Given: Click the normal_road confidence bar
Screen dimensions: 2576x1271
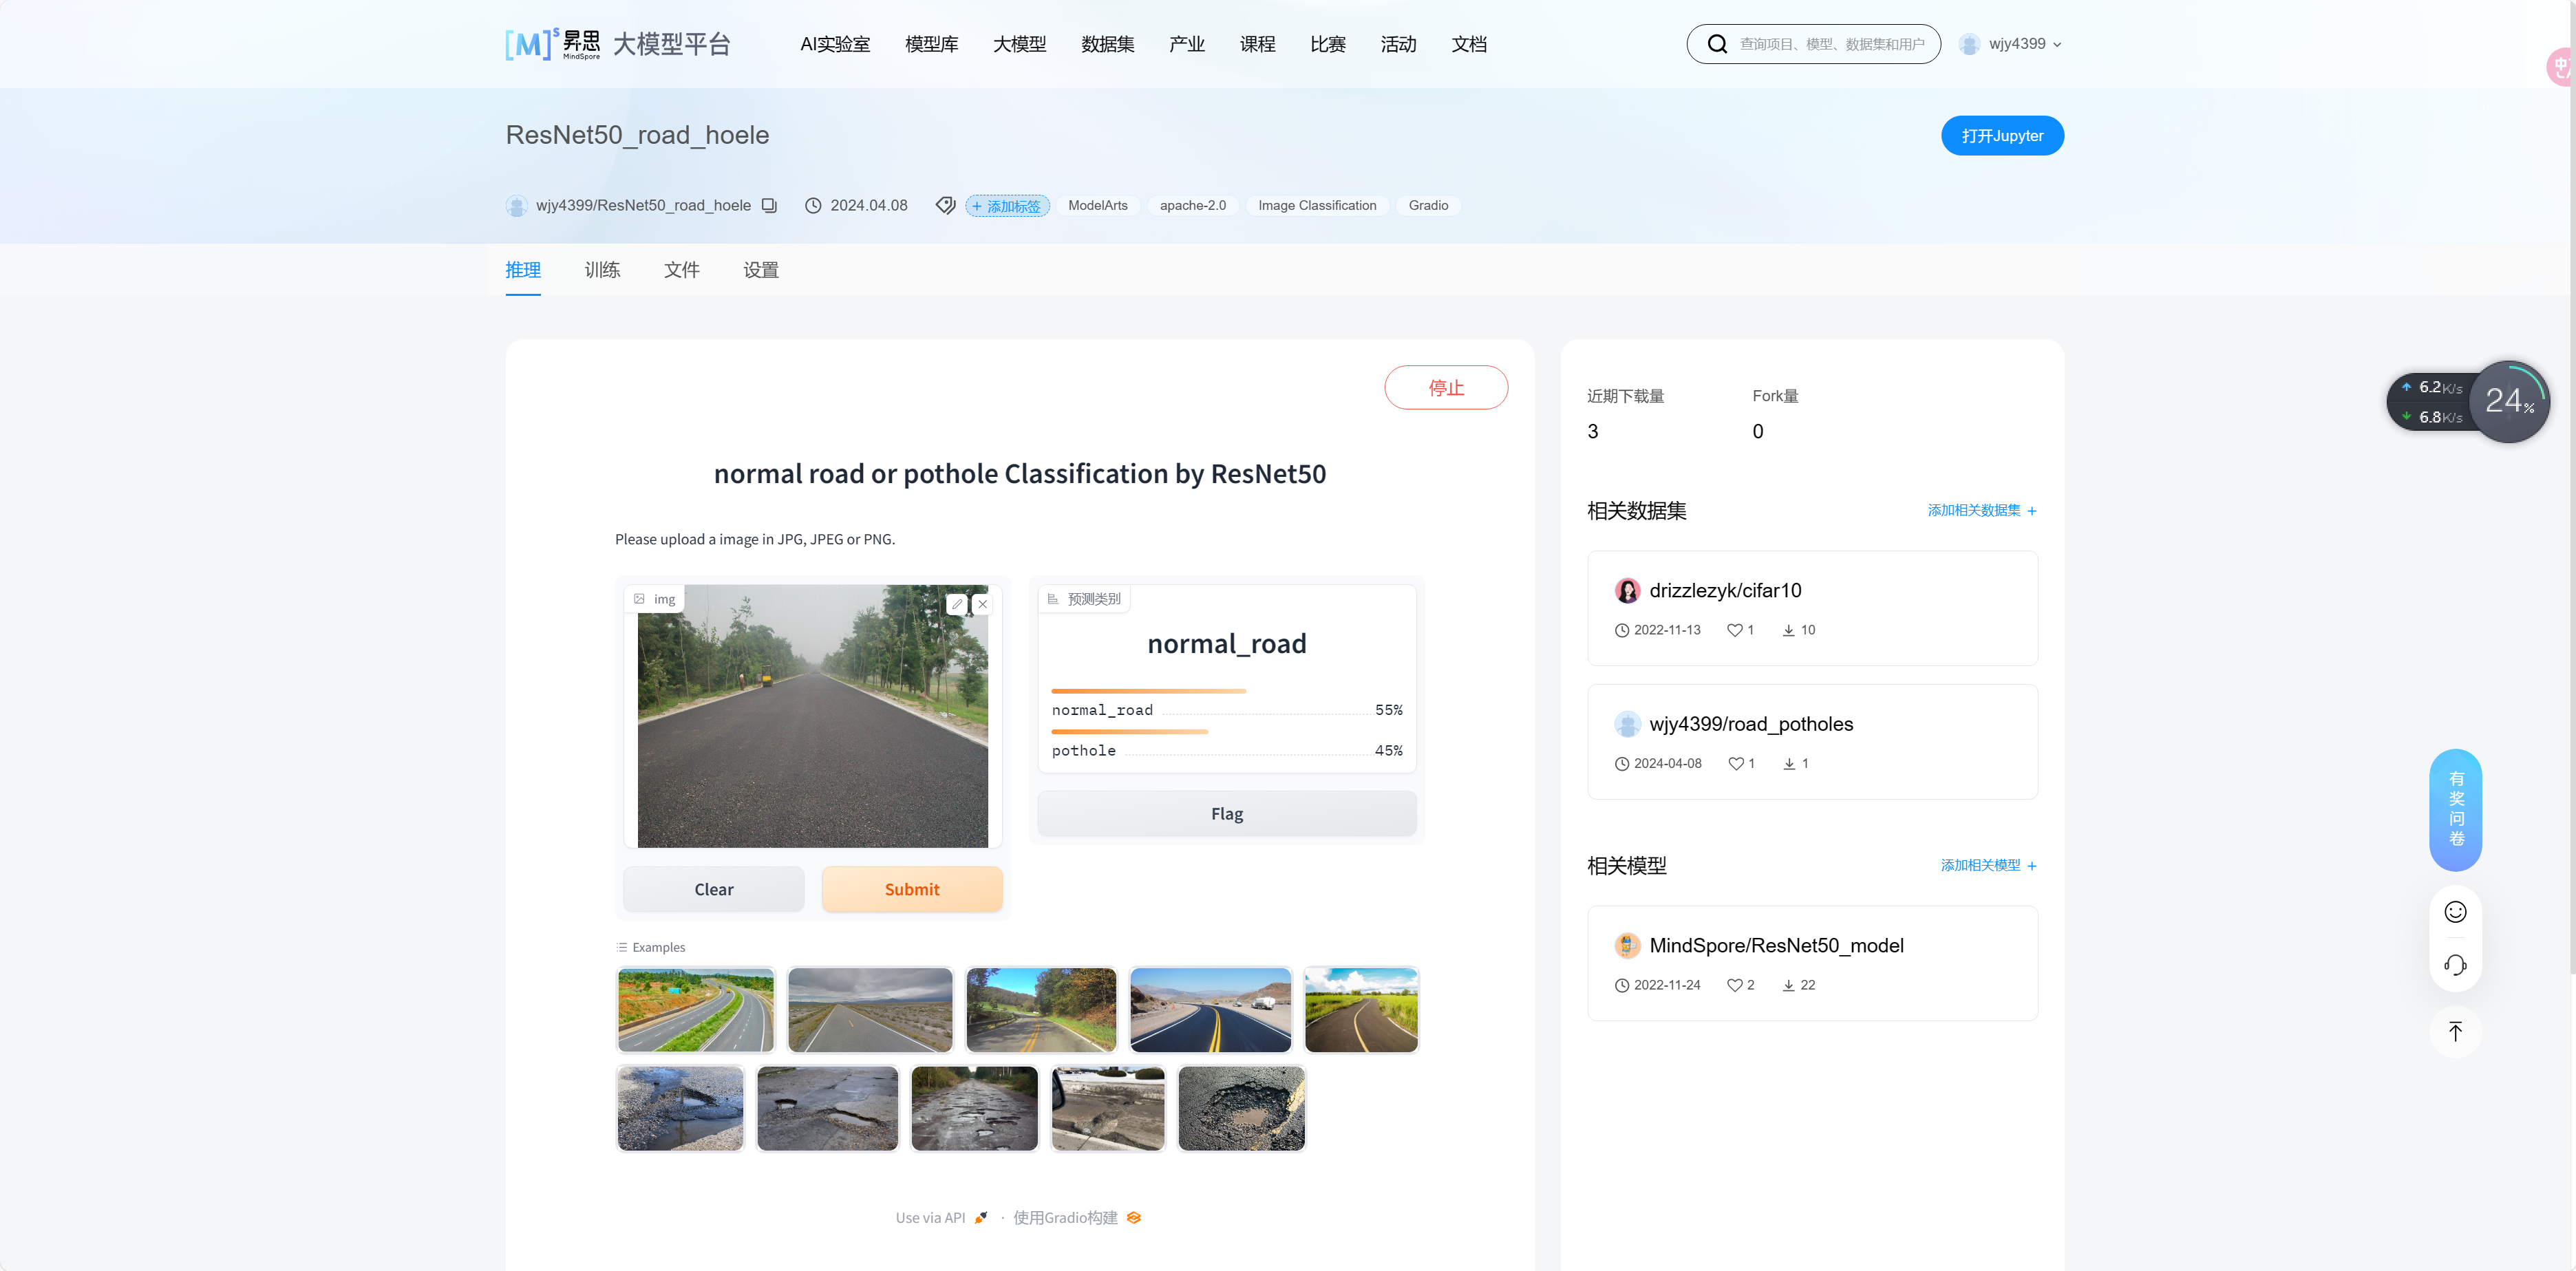Looking at the screenshot, I should pyautogui.click(x=1148, y=691).
